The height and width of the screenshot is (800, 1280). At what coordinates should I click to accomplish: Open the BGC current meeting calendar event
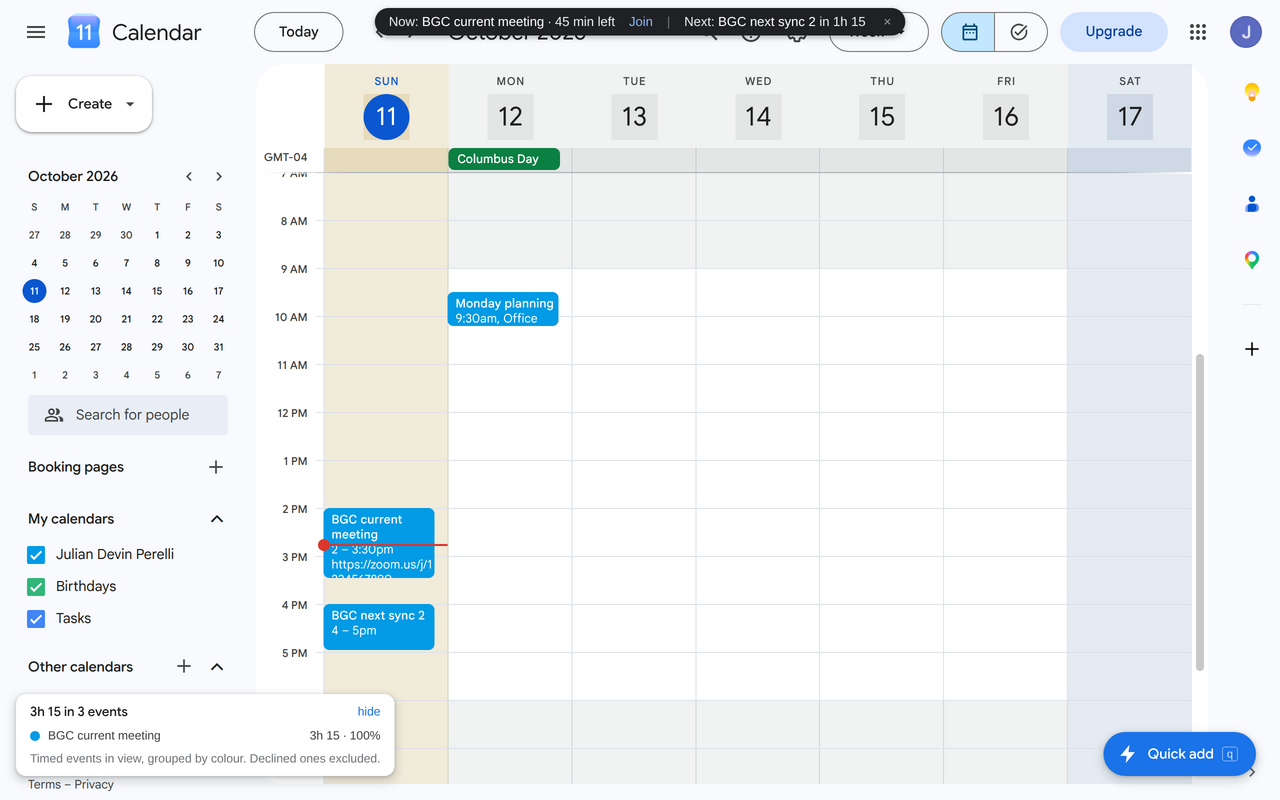click(379, 543)
